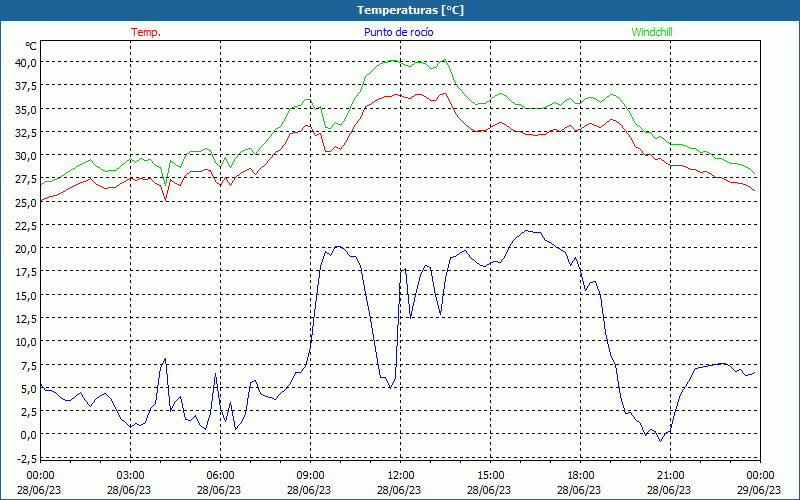Click the 'Temperaturas [°C]' chart title
Viewport: 800px width, 500px height.
tap(410, 10)
